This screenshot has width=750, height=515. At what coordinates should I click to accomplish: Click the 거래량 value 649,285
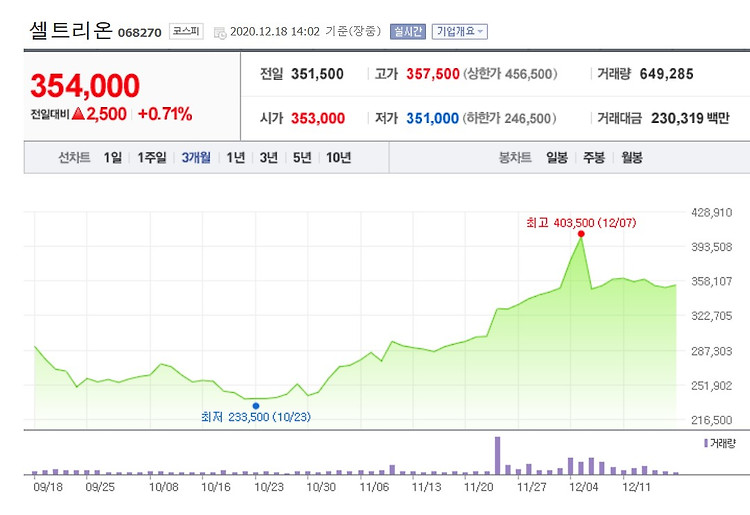[666, 74]
